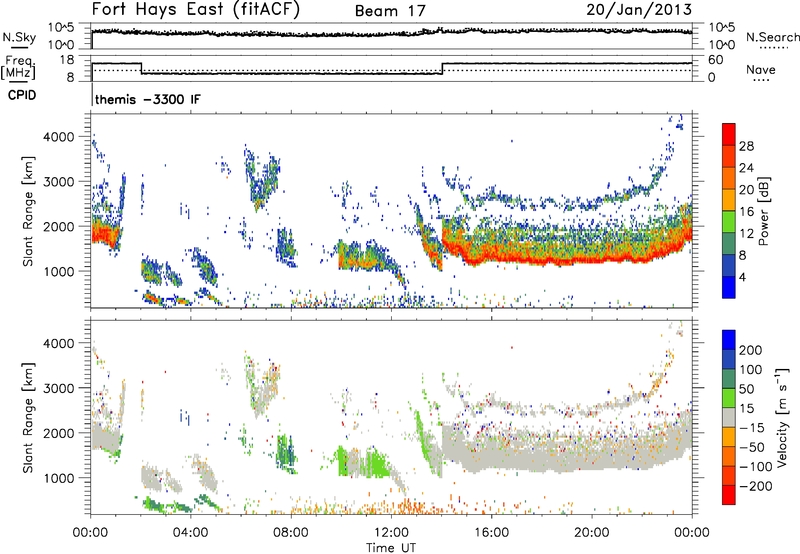The height and width of the screenshot is (554, 800).
Task: Click the left '10^5' tick on the noise axis
Action: click(61, 28)
